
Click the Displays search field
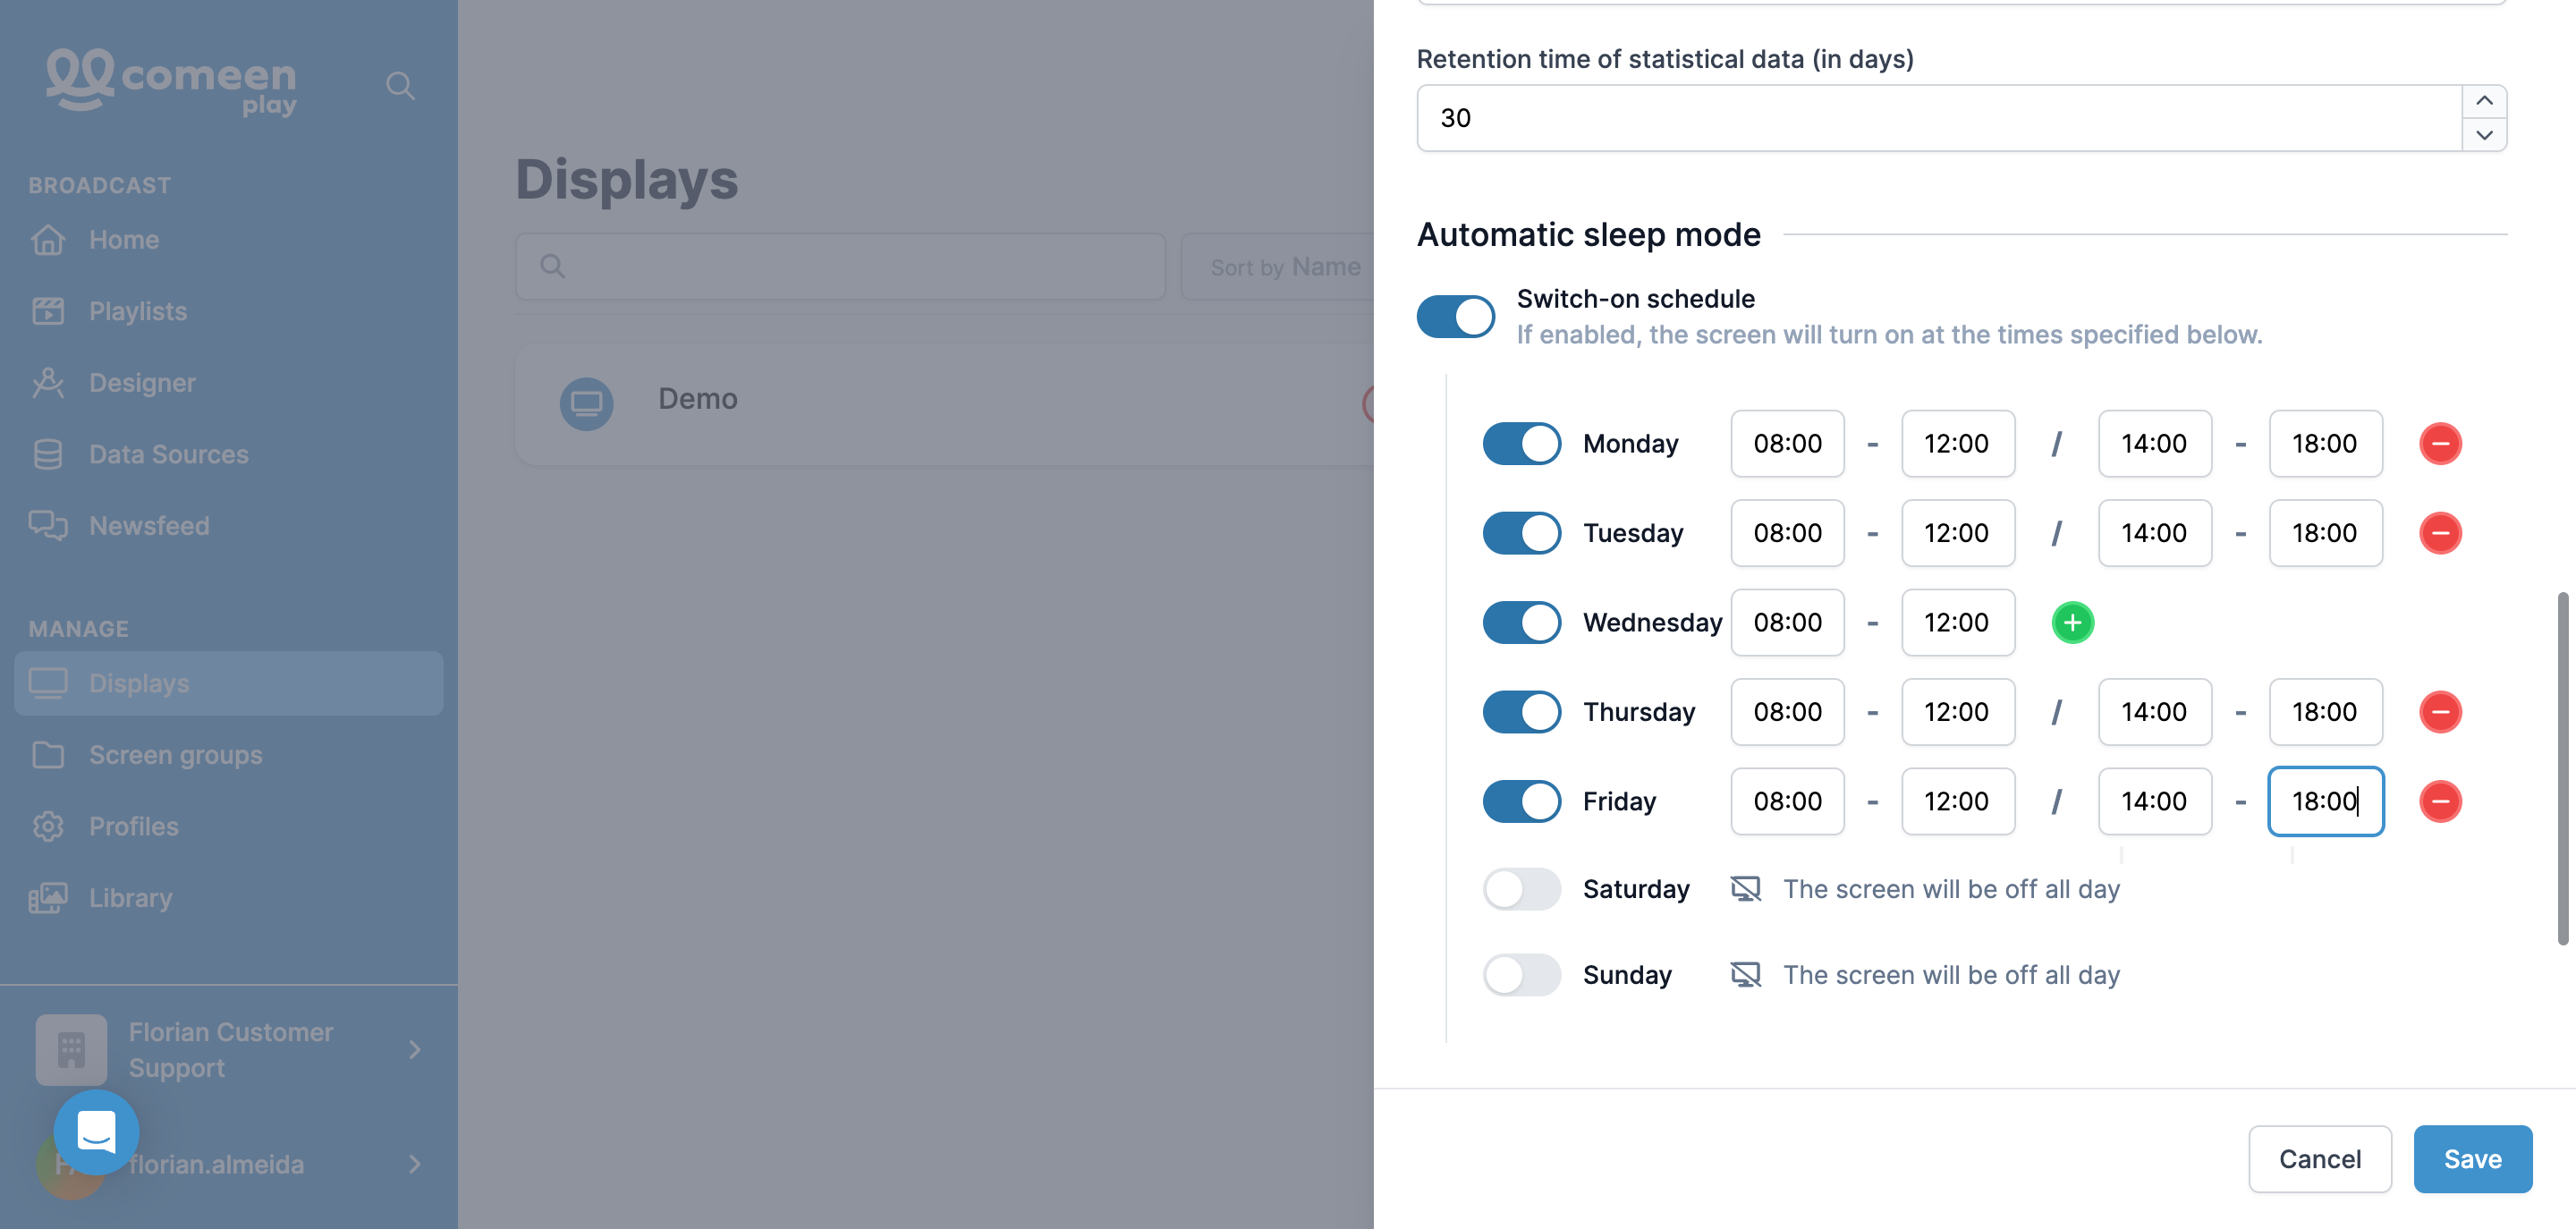tap(840, 266)
